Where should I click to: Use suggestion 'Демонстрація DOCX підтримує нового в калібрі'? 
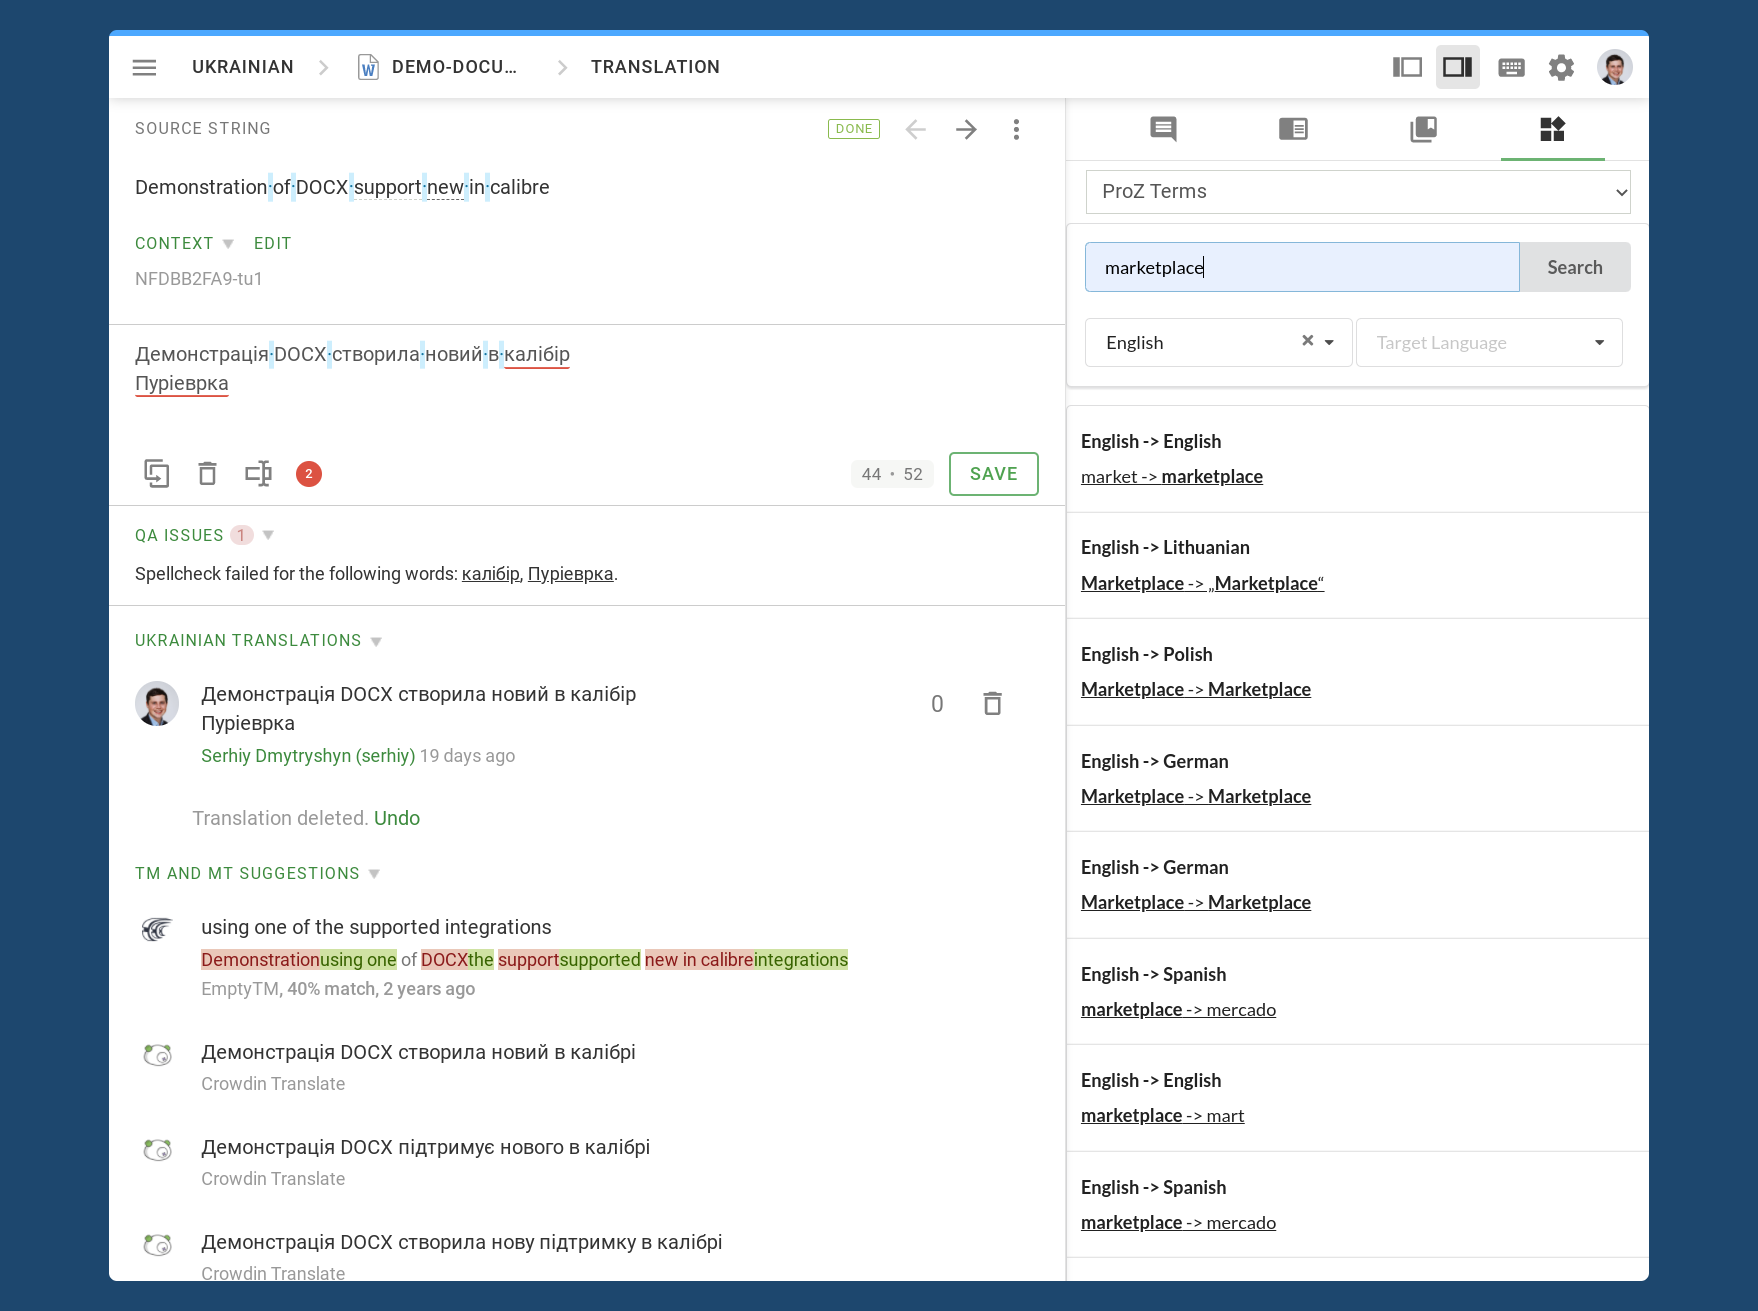click(x=425, y=1147)
